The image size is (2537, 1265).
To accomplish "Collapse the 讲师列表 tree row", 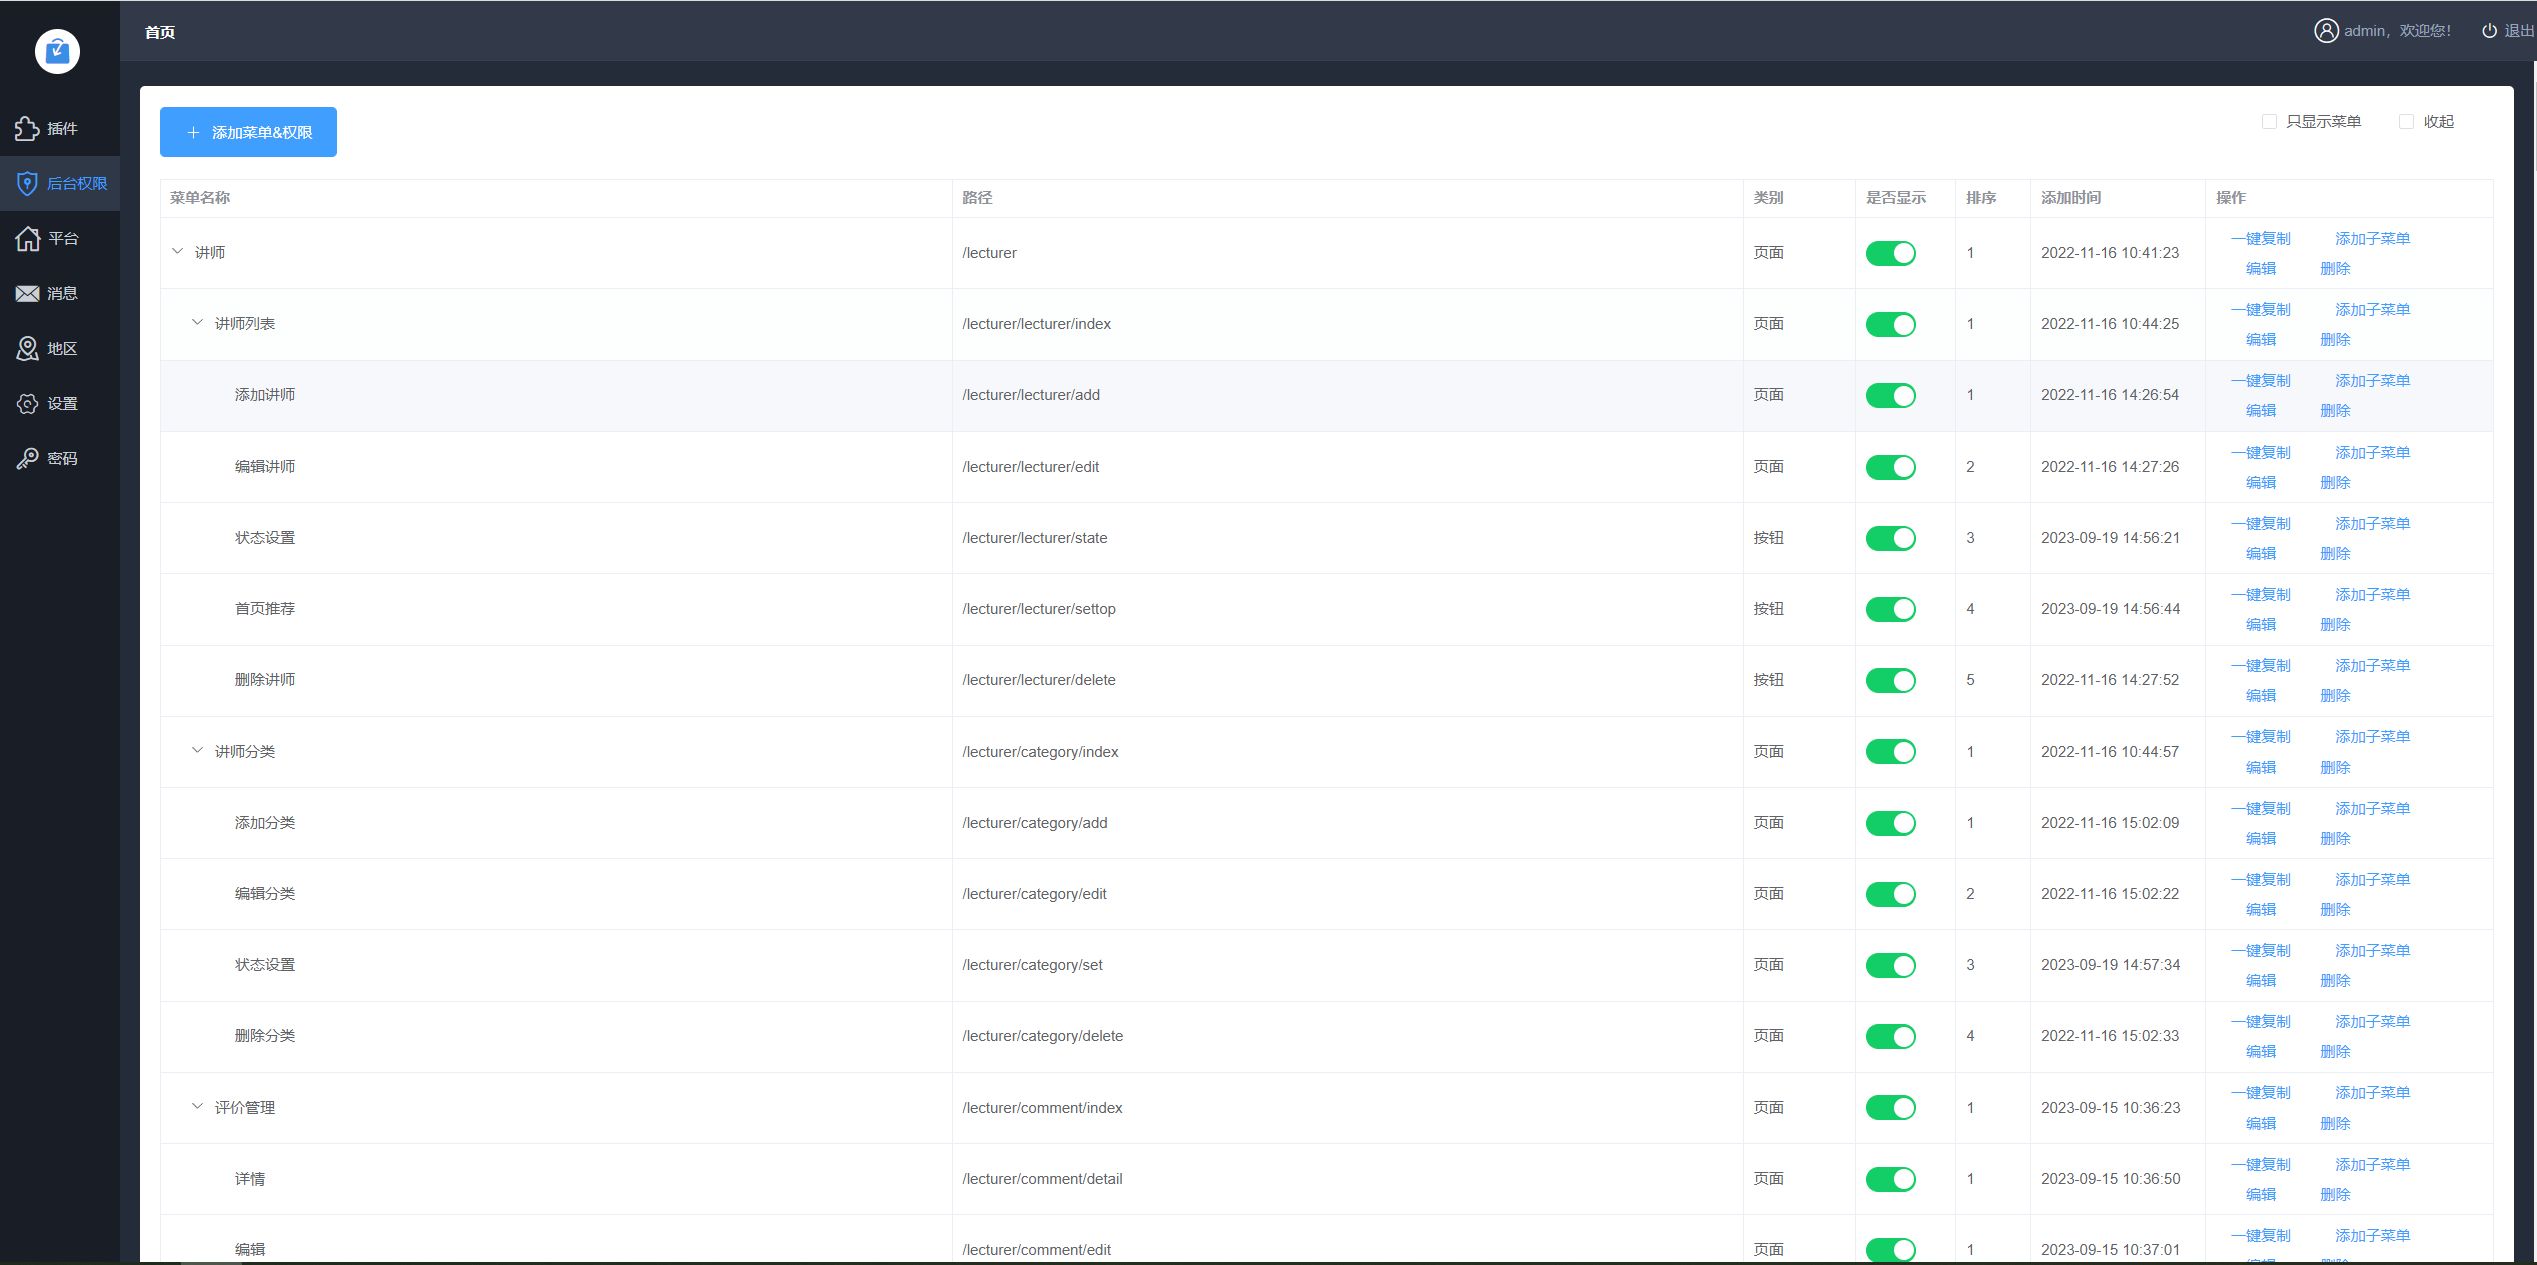I will click(197, 323).
